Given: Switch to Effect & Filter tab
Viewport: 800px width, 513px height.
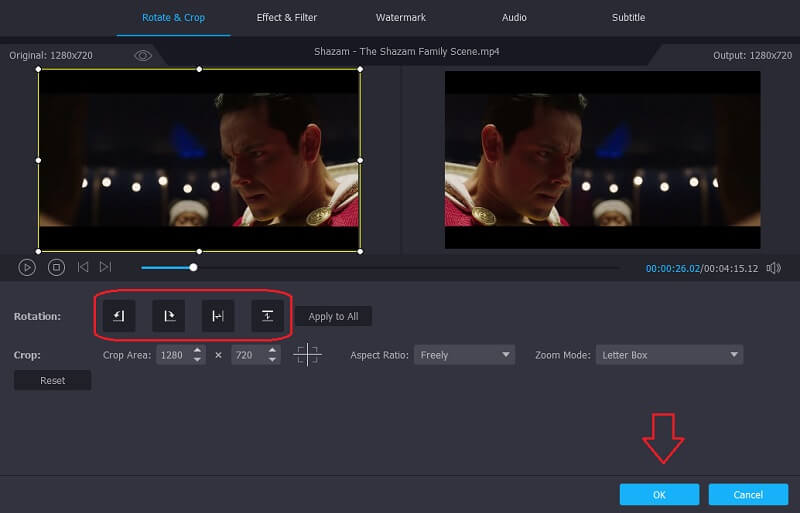Looking at the screenshot, I should pos(286,17).
